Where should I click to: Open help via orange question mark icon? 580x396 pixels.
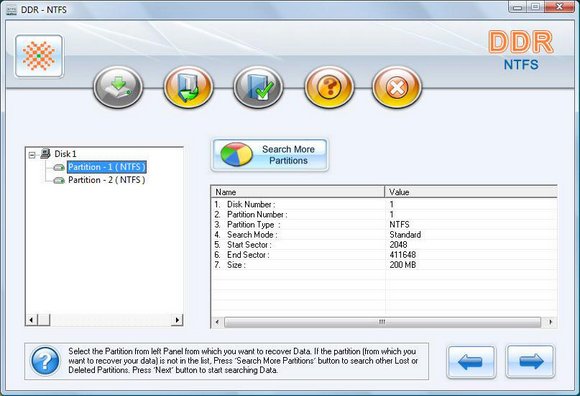tap(329, 87)
